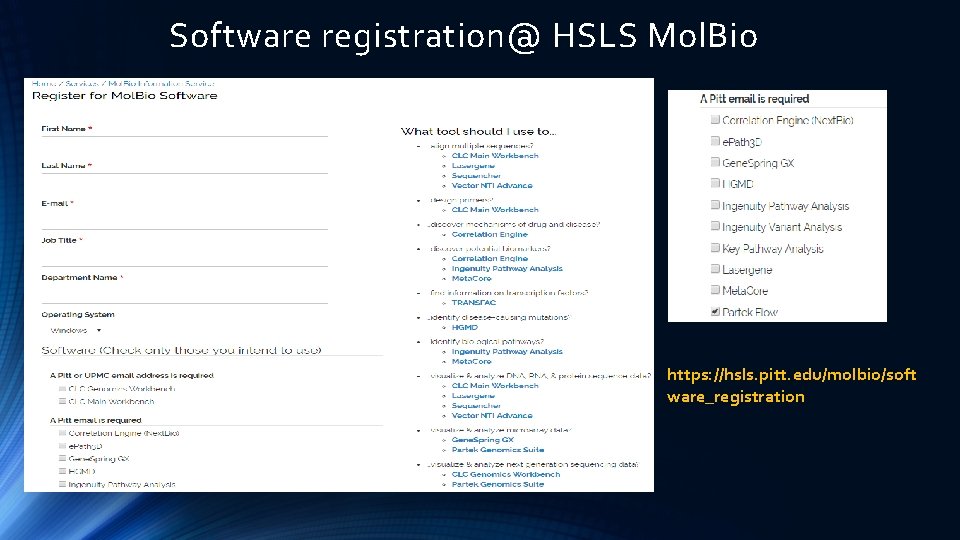Open Sequencher link under align multiple sequences
This screenshot has width=960, height=540.
click(x=476, y=175)
